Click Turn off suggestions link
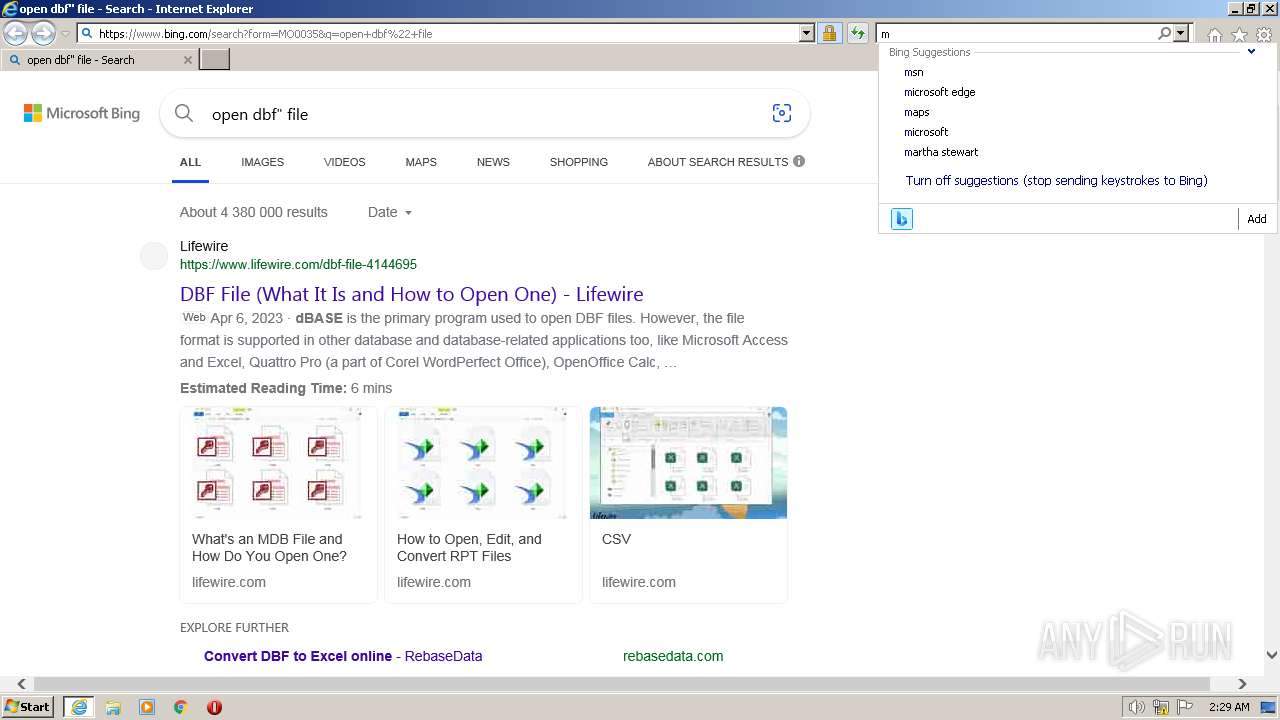 point(1056,181)
